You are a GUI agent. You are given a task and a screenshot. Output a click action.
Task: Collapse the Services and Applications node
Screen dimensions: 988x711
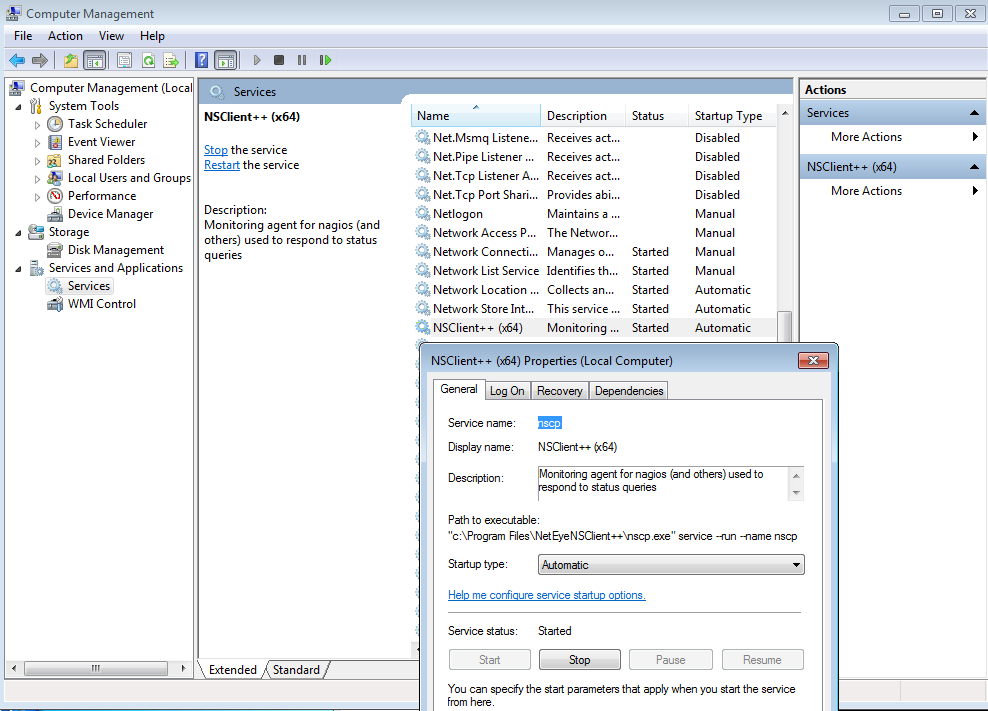point(18,269)
